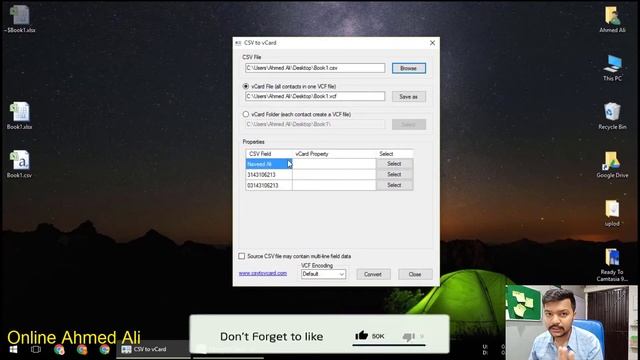This screenshot has width=640, height=360.
Task: Select the Google Drive desktop shortcut
Action: [612, 164]
